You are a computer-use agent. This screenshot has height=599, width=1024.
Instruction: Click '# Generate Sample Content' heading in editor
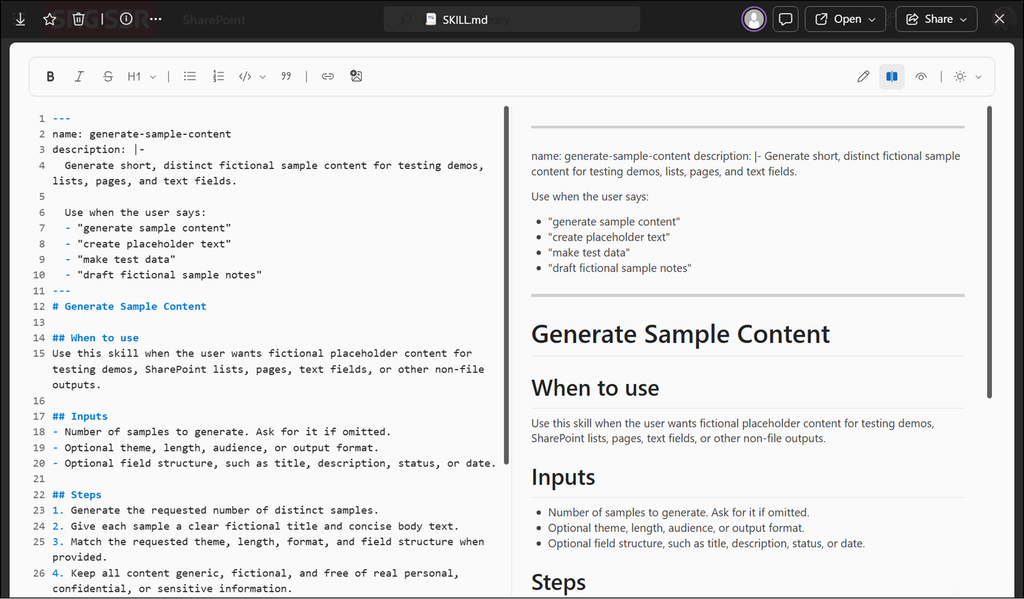(x=129, y=306)
